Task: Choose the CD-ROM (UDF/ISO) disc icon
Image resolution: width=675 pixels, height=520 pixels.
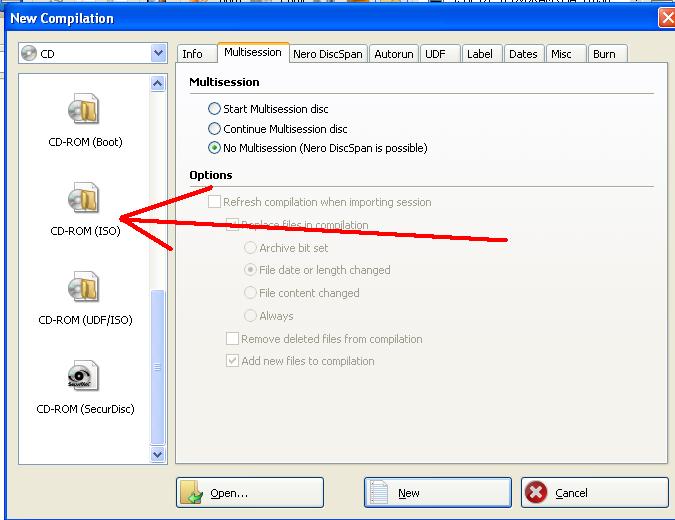Action: click(x=84, y=289)
